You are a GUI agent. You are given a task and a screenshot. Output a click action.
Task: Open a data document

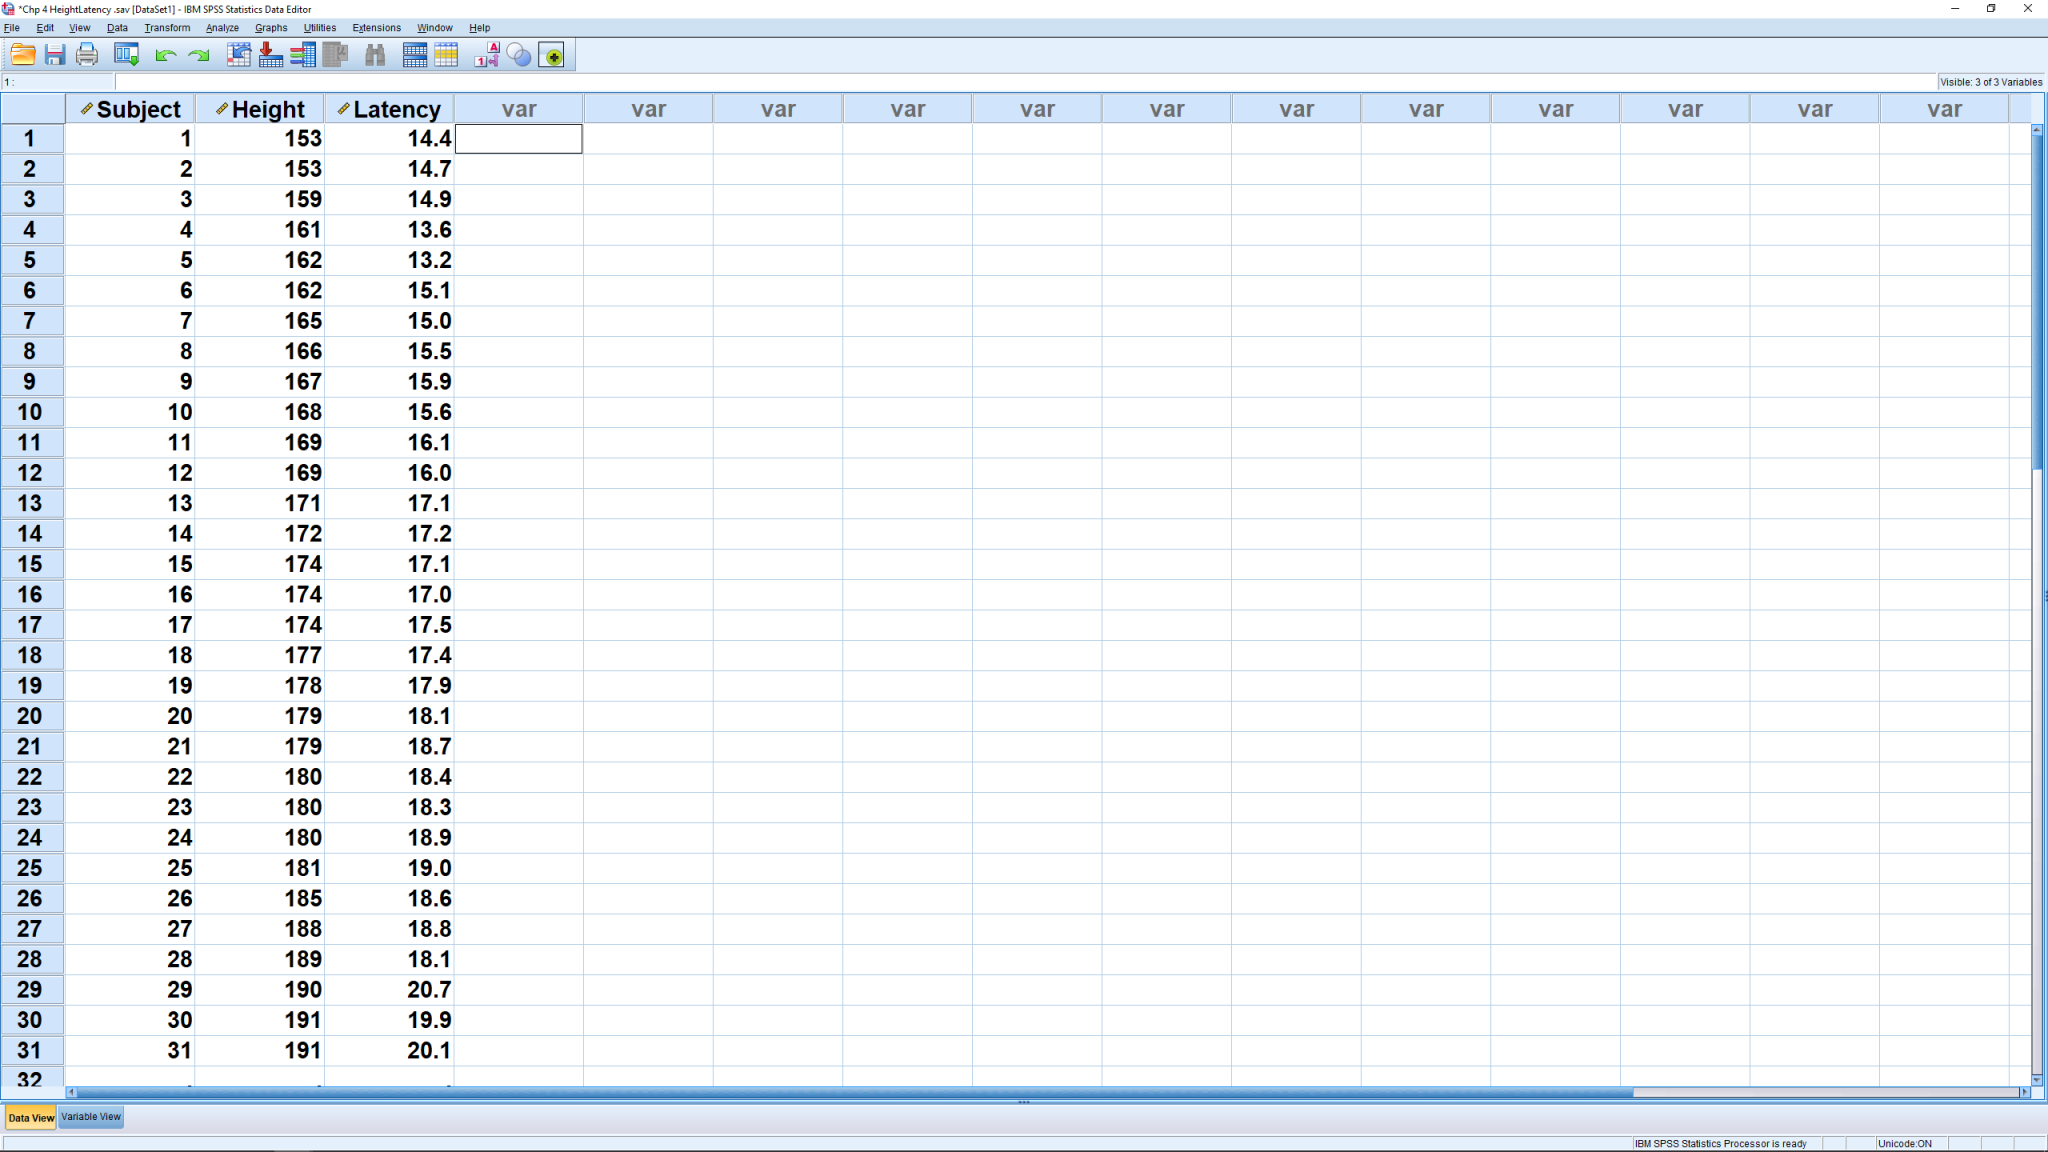[22, 55]
